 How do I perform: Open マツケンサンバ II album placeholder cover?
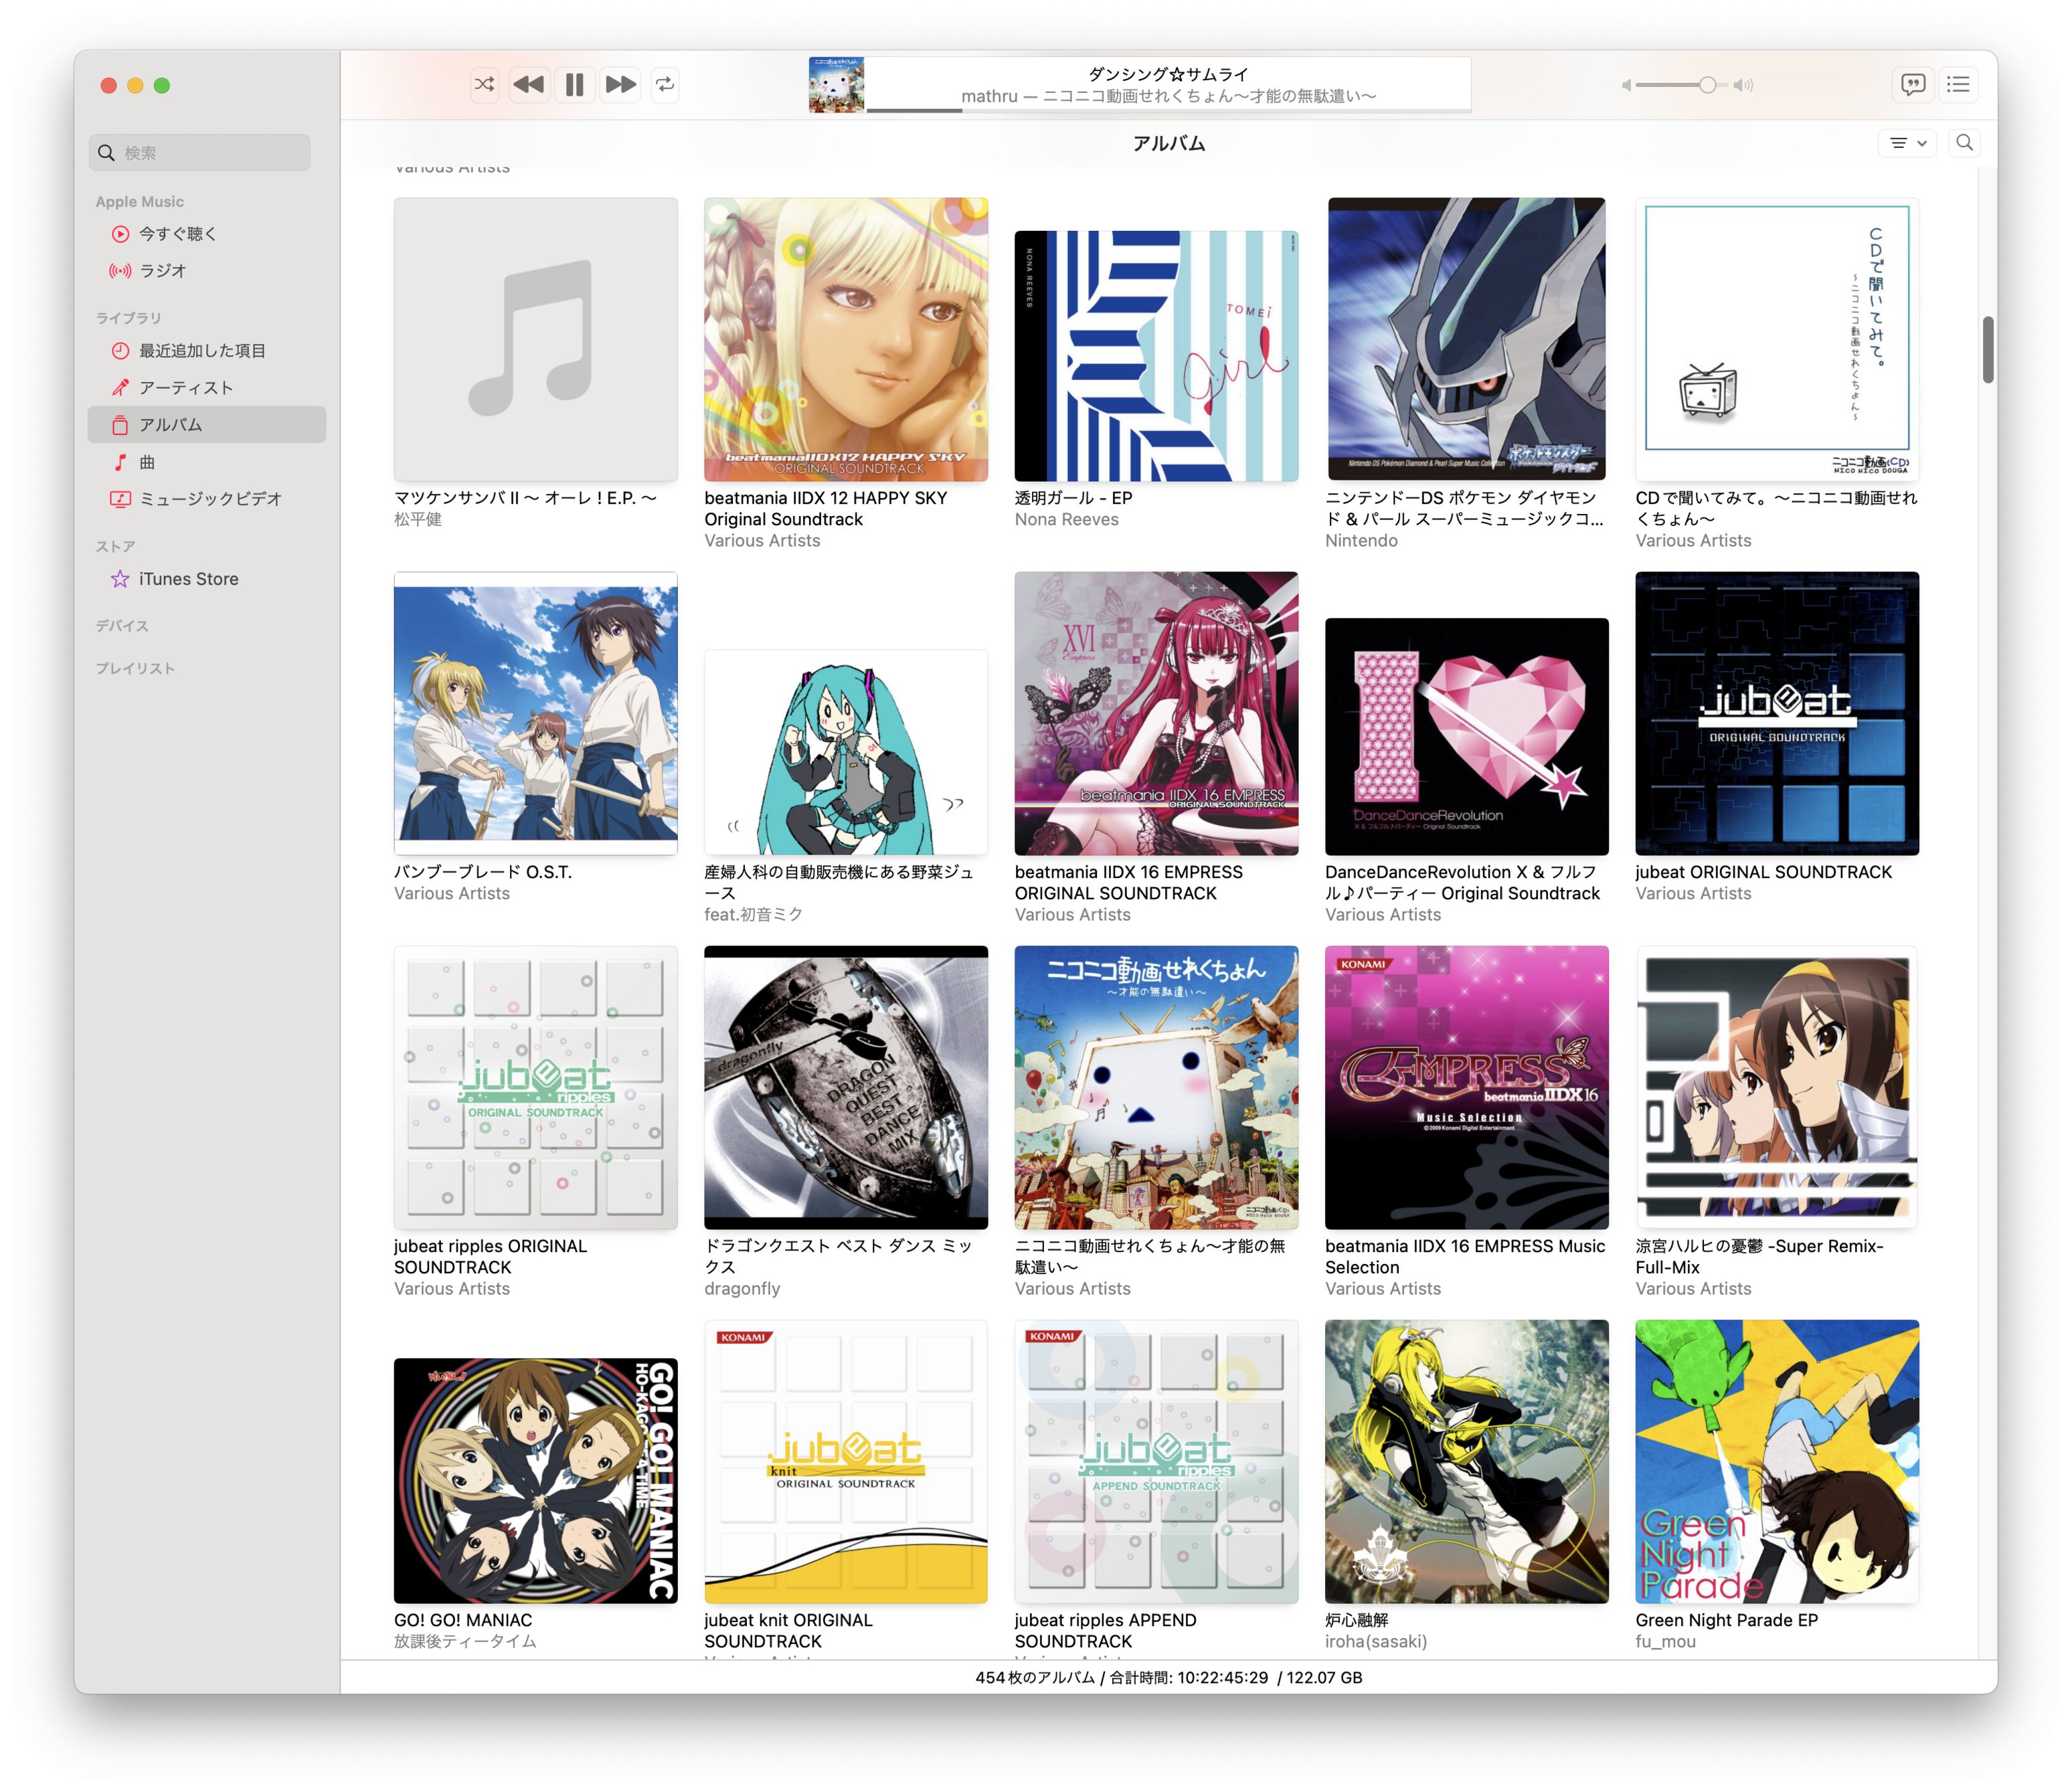(535, 339)
